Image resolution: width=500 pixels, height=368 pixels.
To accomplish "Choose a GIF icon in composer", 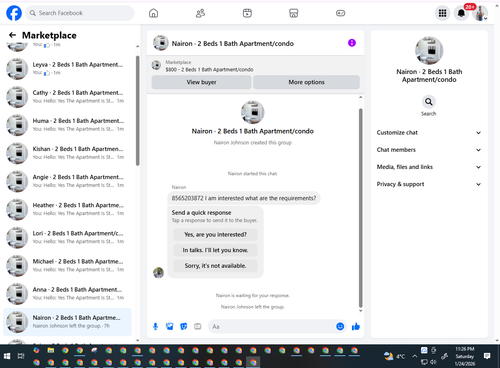I will point(197,326).
